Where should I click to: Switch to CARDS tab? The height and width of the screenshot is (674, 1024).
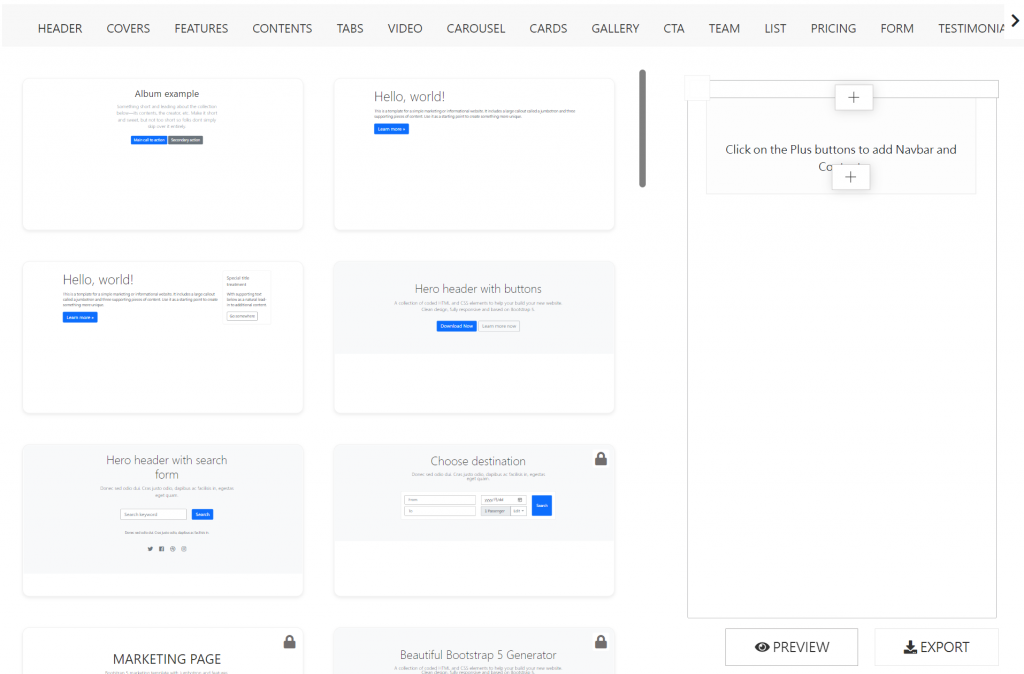(549, 29)
